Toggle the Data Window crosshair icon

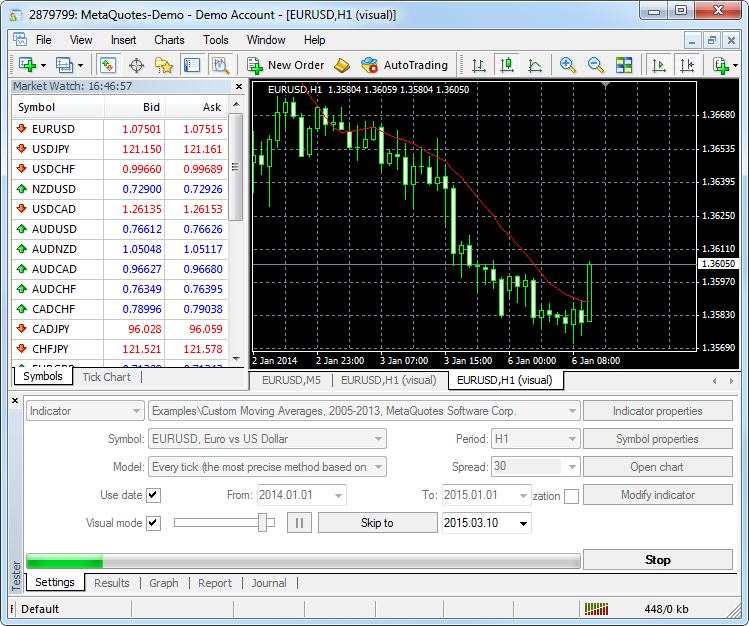137,65
